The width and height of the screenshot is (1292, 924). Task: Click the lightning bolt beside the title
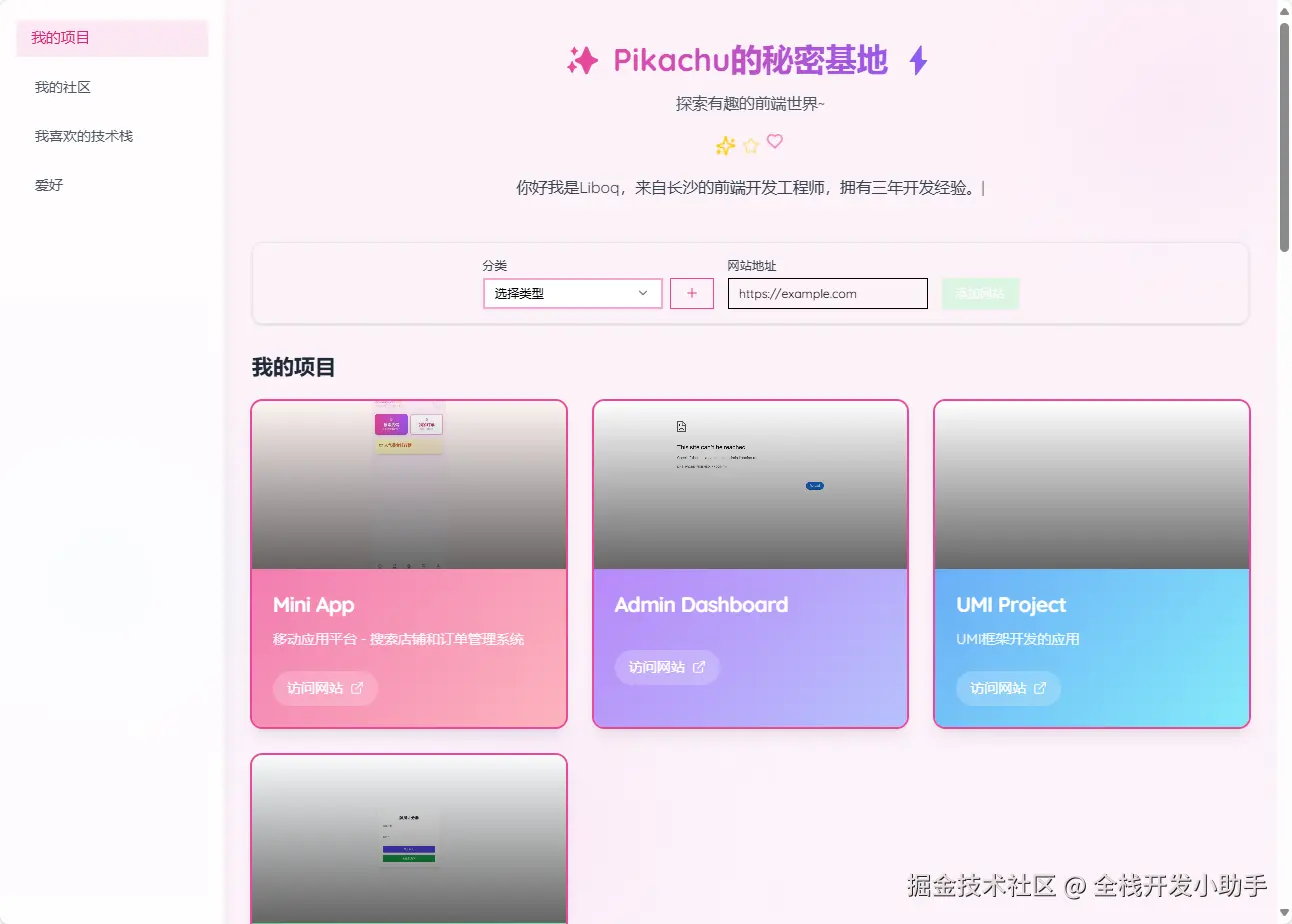pyautogui.click(x=917, y=61)
